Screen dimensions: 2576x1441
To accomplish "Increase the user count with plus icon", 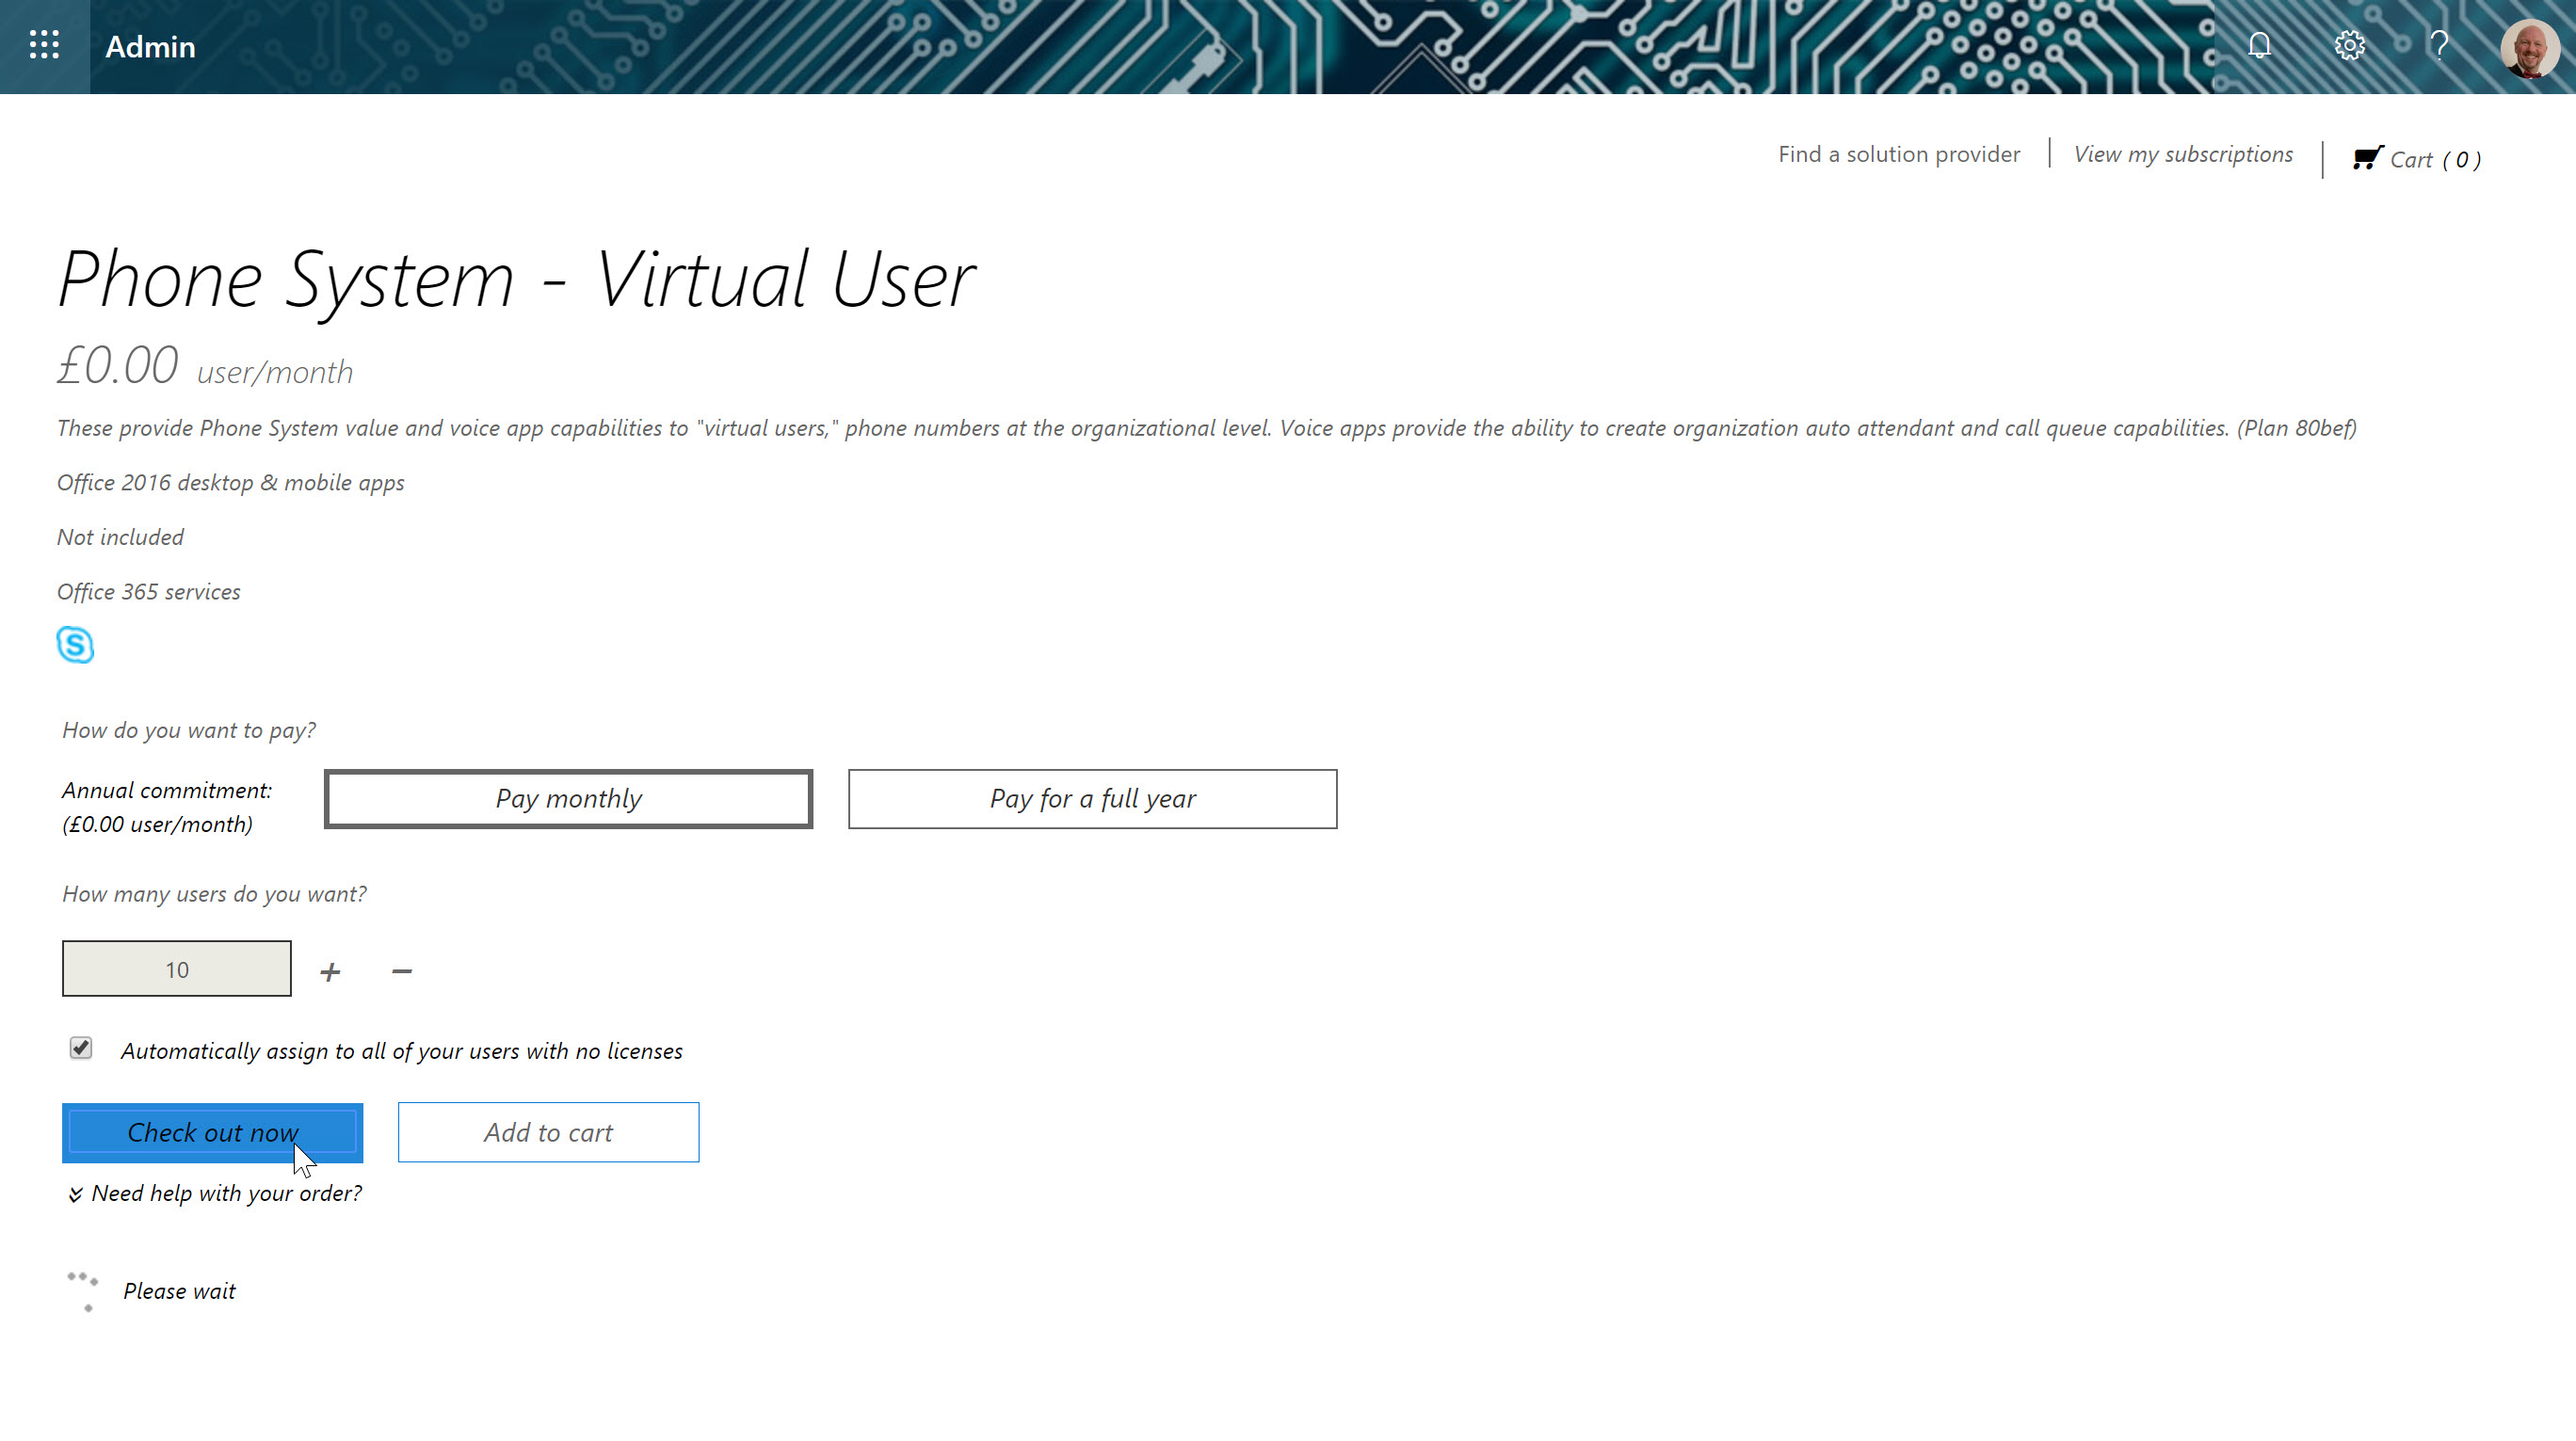I will (330, 971).
